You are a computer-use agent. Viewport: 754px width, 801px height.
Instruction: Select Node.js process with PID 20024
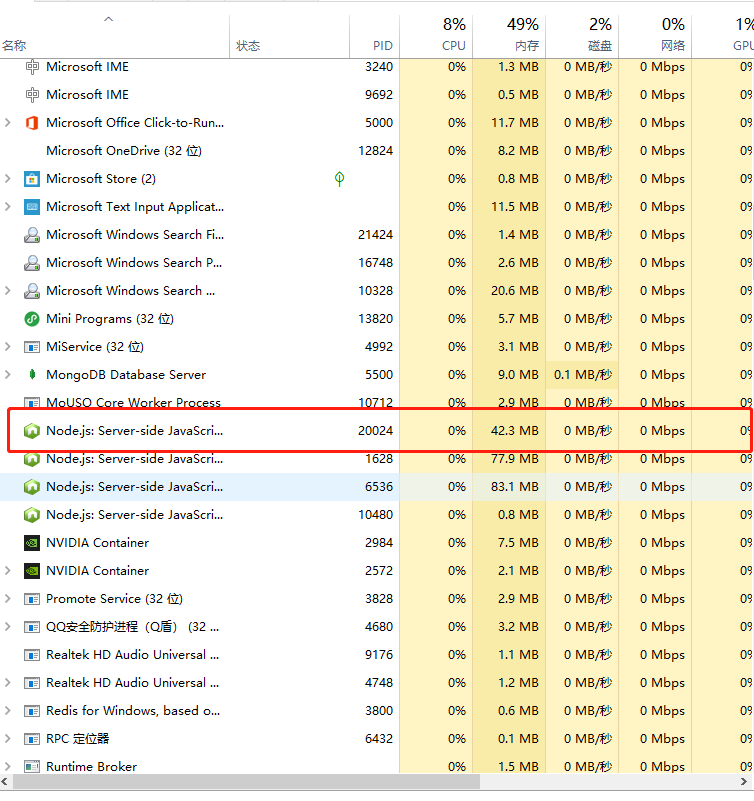(377, 431)
